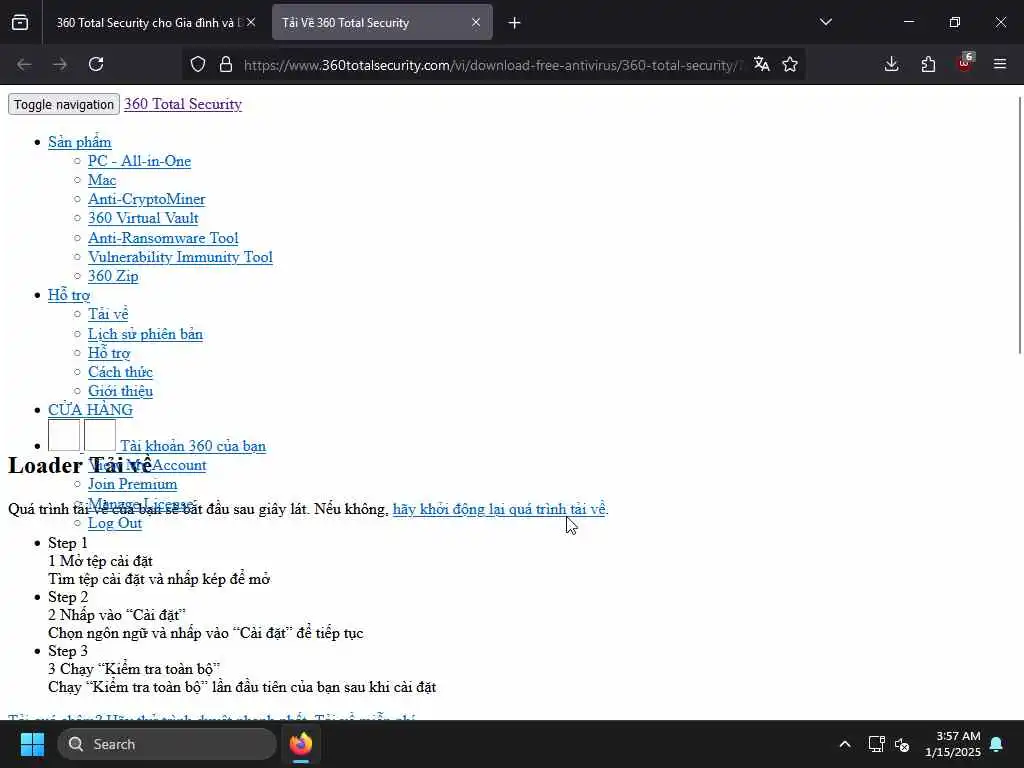Click the taskbar Search box
Screen dimensions: 1024x768
click(167, 744)
